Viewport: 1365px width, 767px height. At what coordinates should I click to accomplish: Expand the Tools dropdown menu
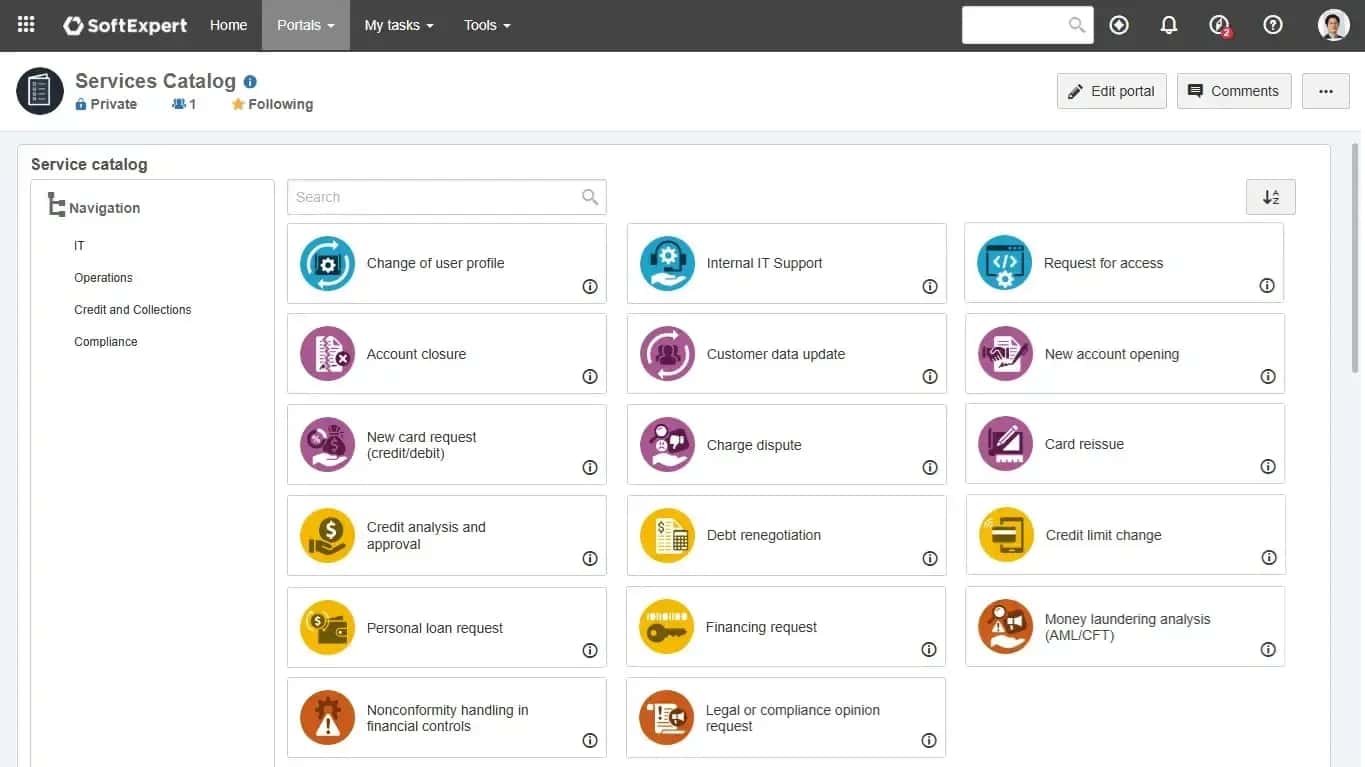click(x=487, y=25)
